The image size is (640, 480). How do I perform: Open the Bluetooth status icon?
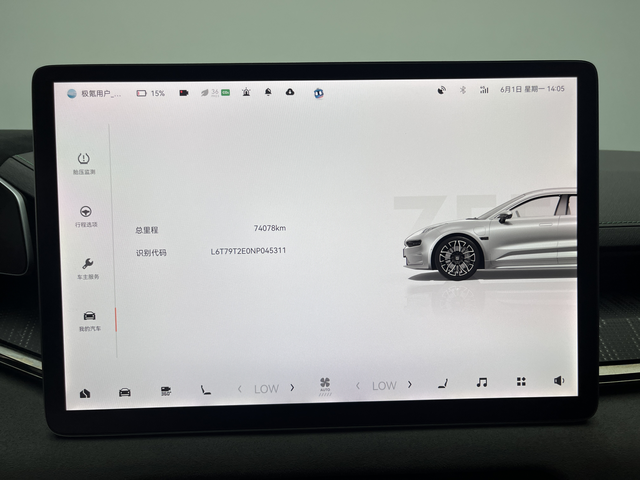click(x=462, y=90)
